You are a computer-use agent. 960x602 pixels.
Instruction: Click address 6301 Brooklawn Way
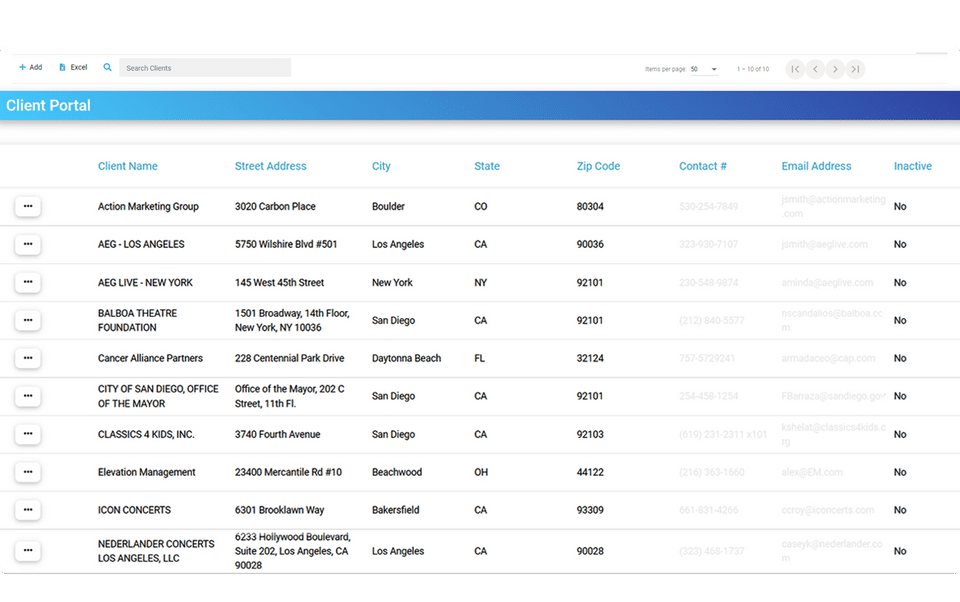click(x=279, y=510)
